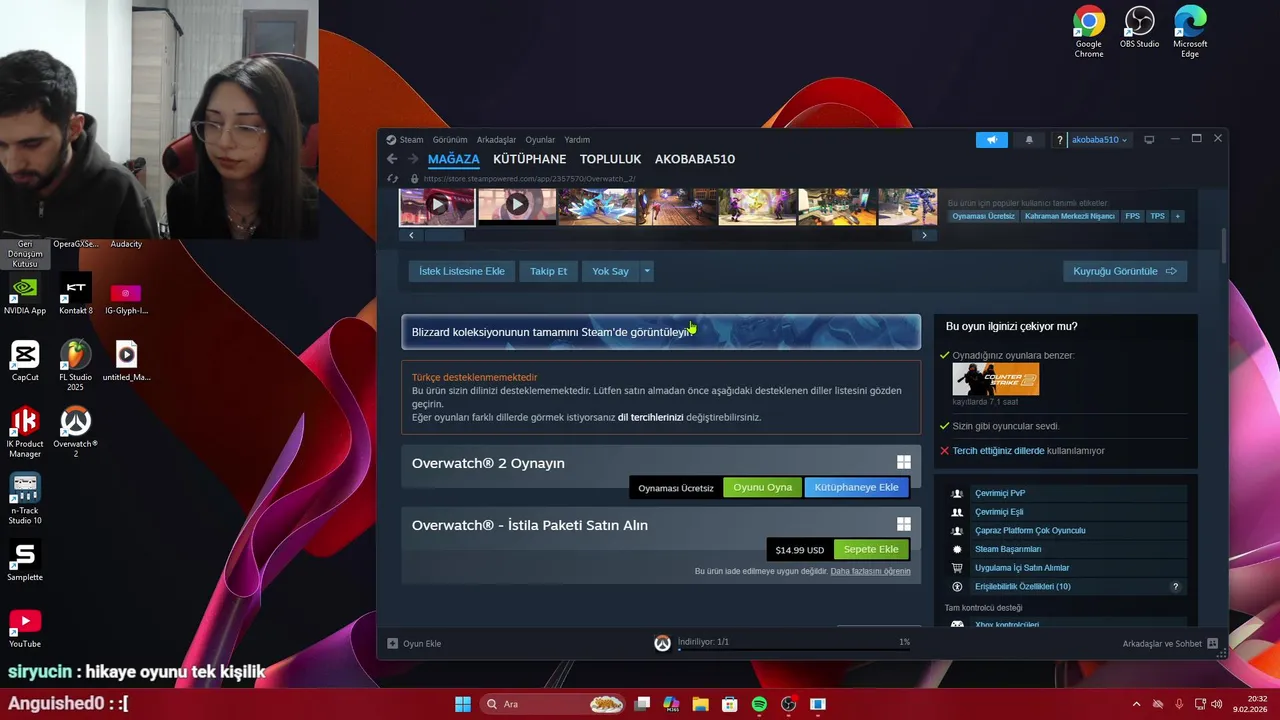Open Spotify from the taskbar

(x=759, y=704)
